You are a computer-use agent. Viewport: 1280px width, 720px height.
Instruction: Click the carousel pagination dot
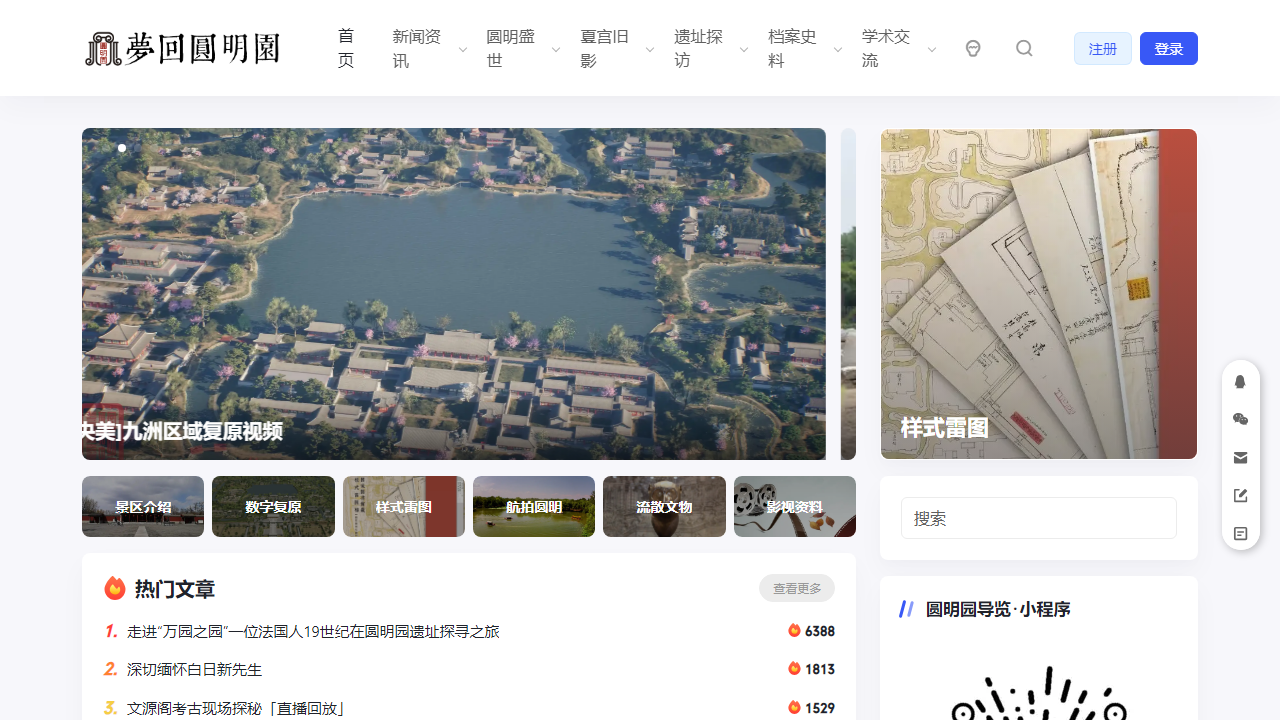[122, 148]
